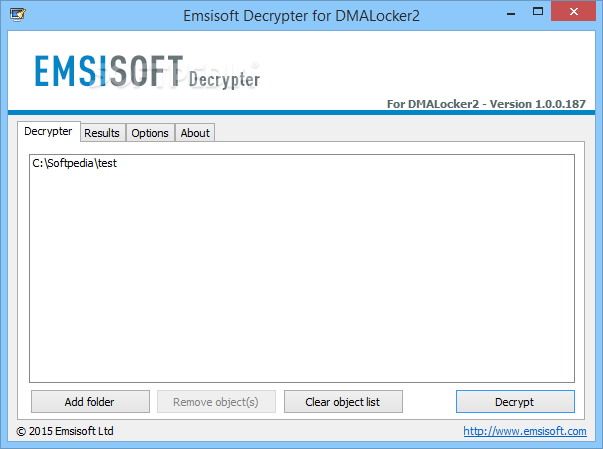Click the Add folder button
This screenshot has width=603, height=449.
90,402
